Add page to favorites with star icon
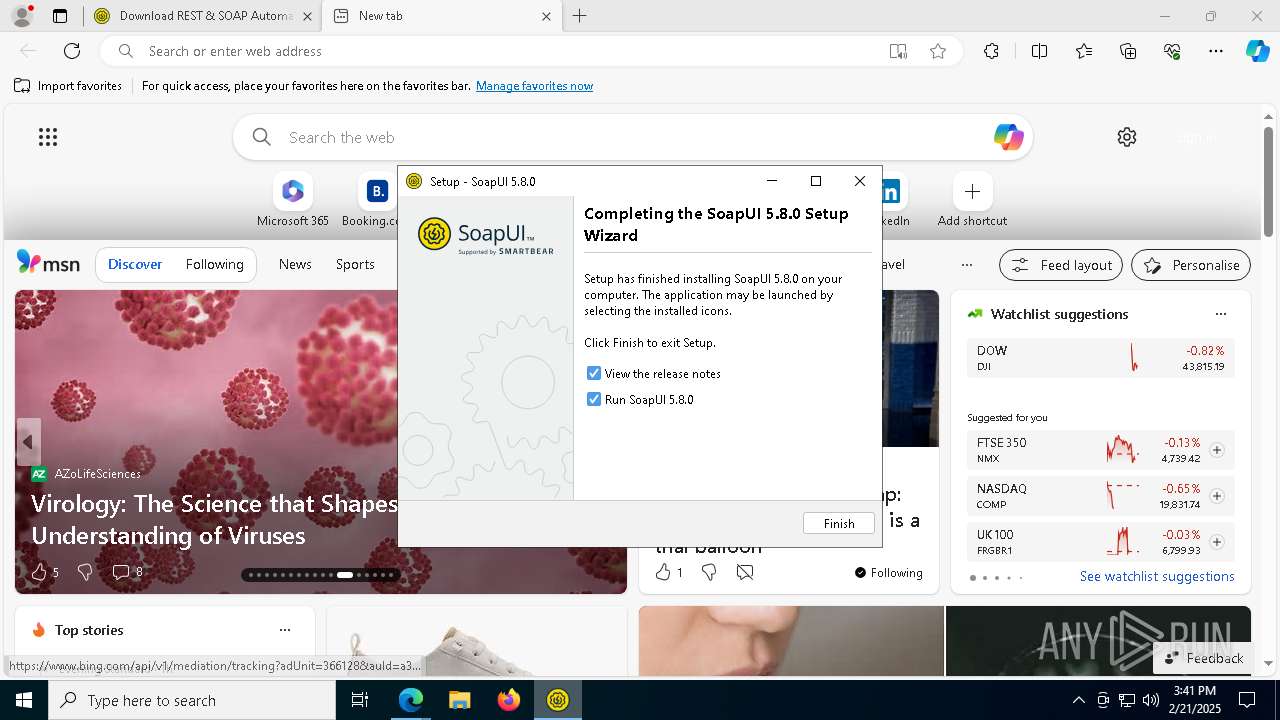1280x720 pixels. (938, 51)
